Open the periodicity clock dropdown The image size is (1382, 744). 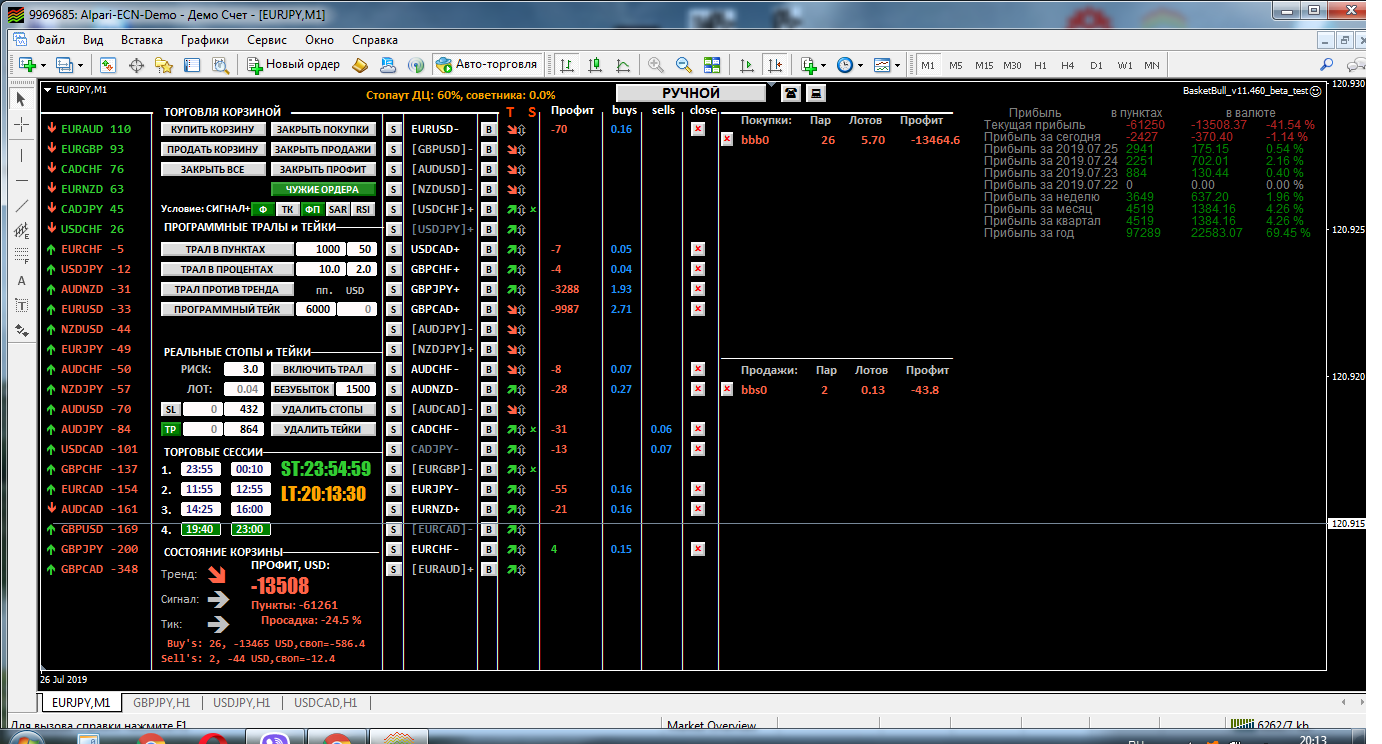pyautogui.click(x=860, y=65)
